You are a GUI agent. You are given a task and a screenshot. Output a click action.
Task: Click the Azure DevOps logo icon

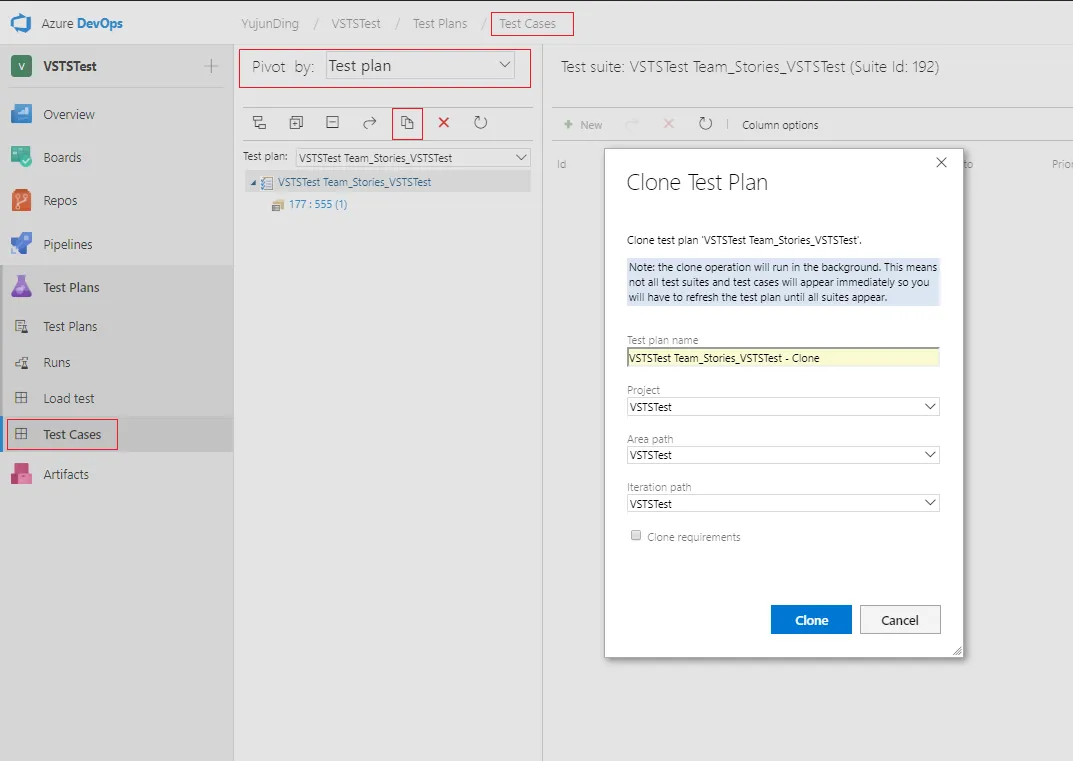point(21,23)
